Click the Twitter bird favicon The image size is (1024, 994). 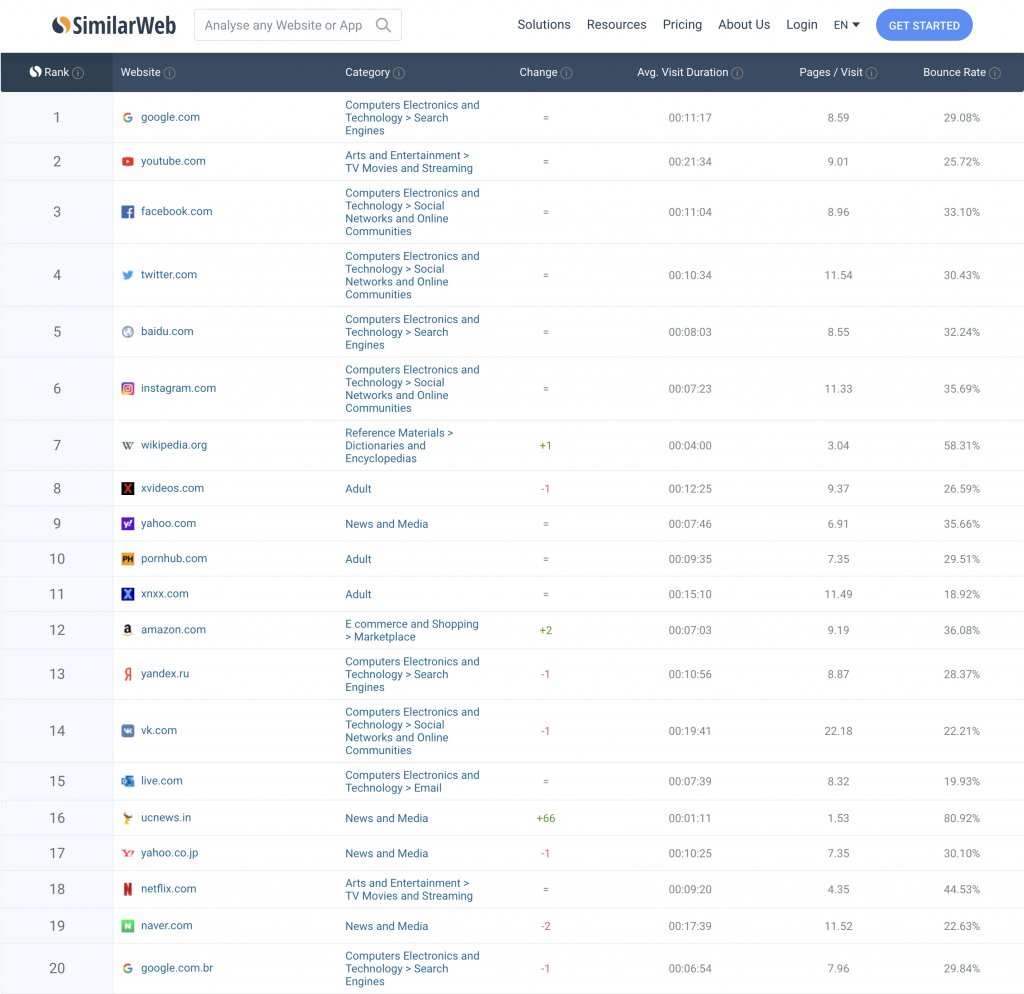coord(127,275)
